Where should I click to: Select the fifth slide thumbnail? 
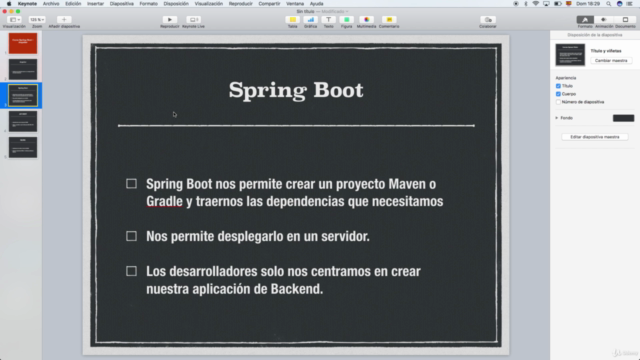click(x=23, y=147)
